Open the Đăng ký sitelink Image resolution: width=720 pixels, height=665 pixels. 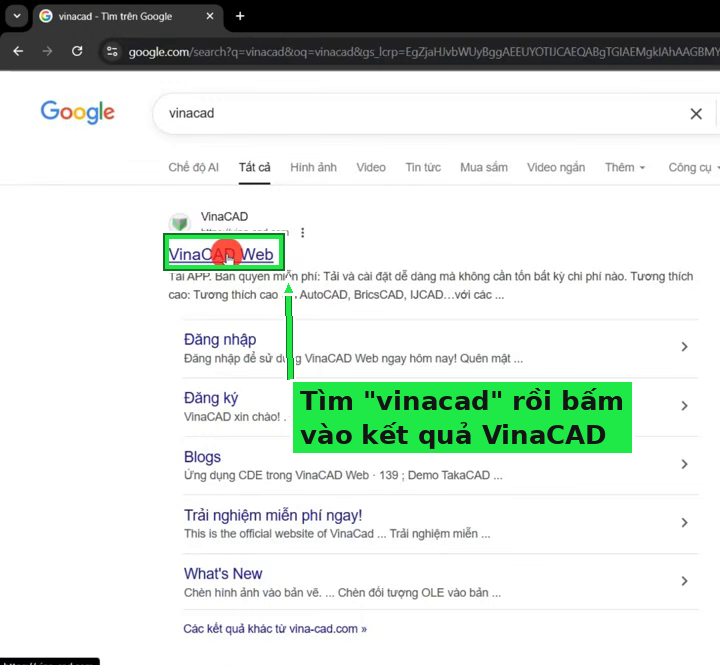(211, 398)
